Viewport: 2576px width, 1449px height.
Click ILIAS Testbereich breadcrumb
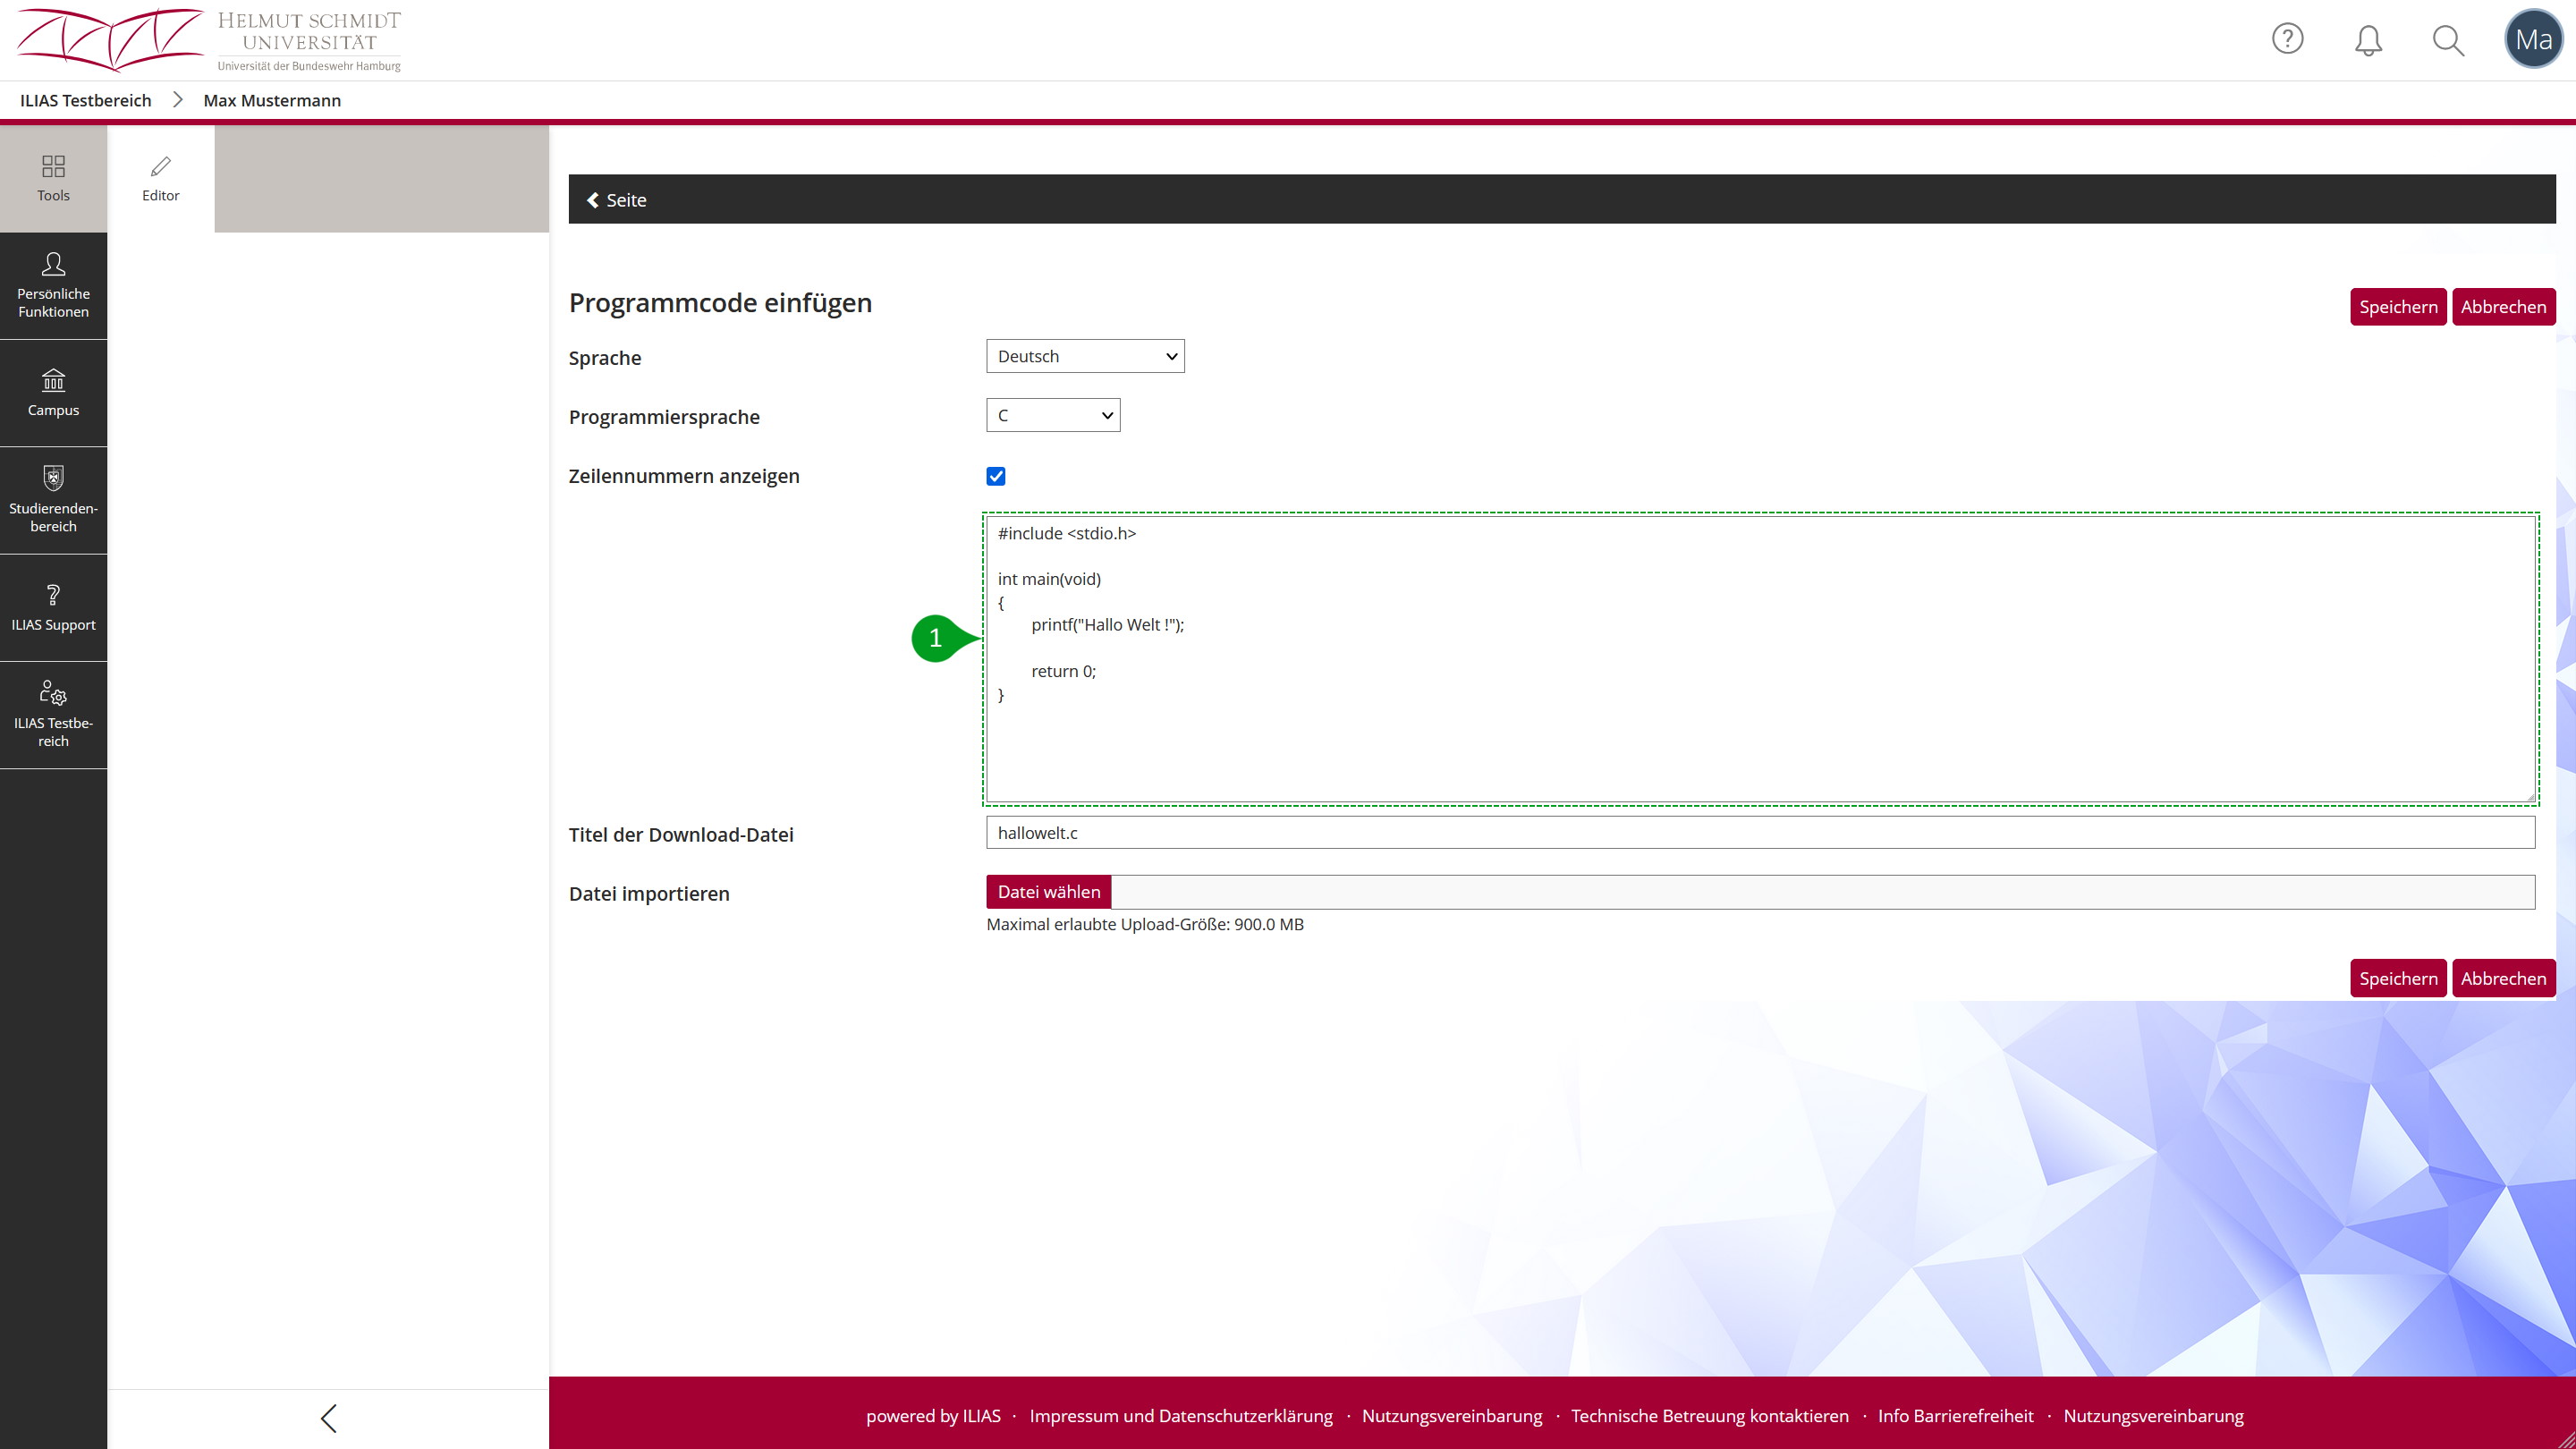tap(86, 100)
